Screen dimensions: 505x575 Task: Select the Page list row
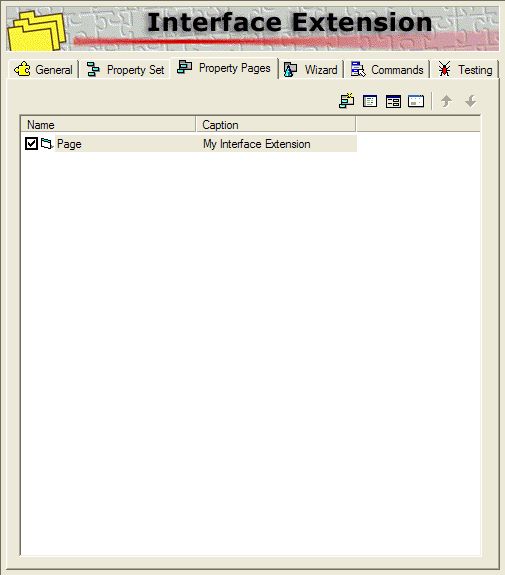point(189,144)
